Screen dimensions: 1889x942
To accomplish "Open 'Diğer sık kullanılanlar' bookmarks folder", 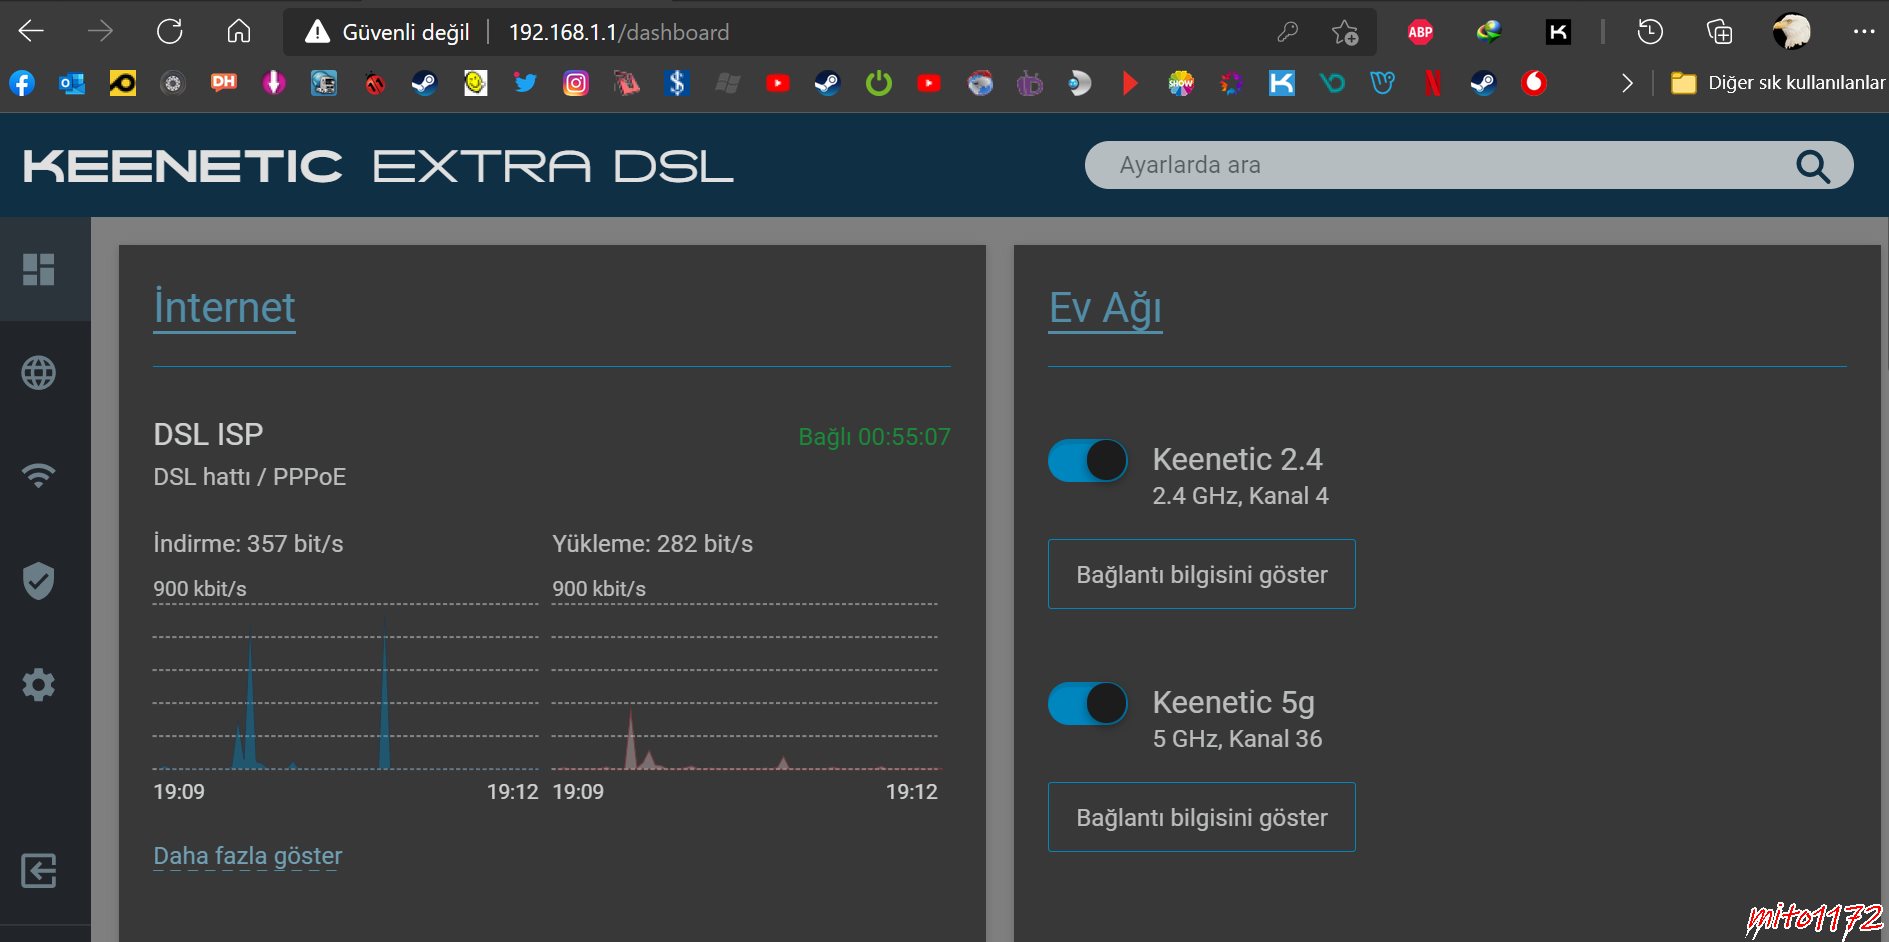I will [x=1778, y=83].
